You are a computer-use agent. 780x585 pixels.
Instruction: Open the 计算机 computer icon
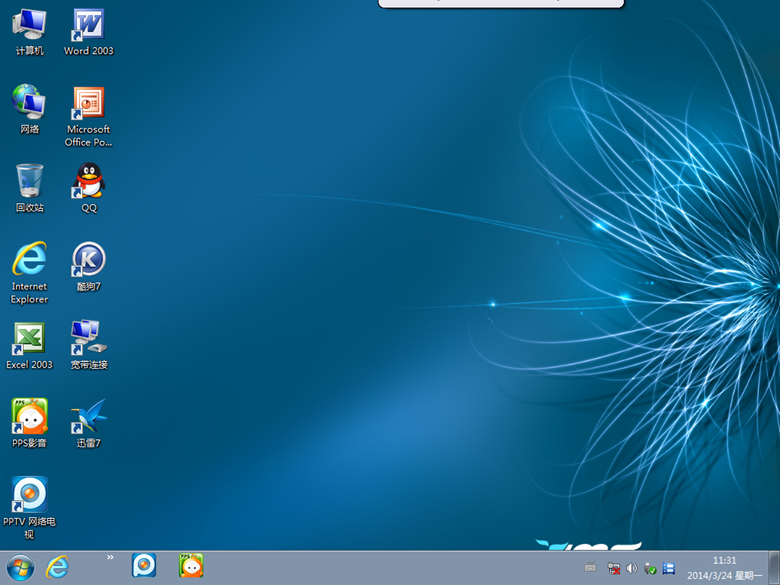29,25
